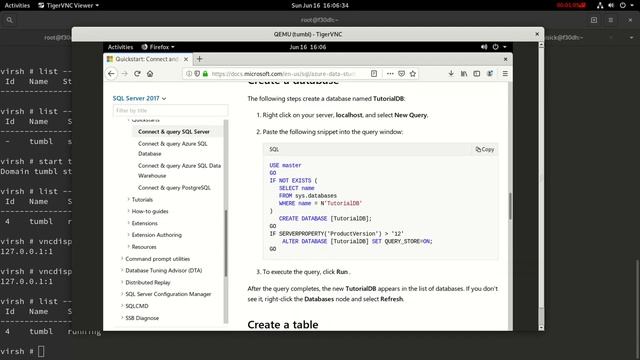The height and width of the screenshot is (360, 640).
Task: Copy the SQL snippet with Copy button
Action: pos(484,149)
